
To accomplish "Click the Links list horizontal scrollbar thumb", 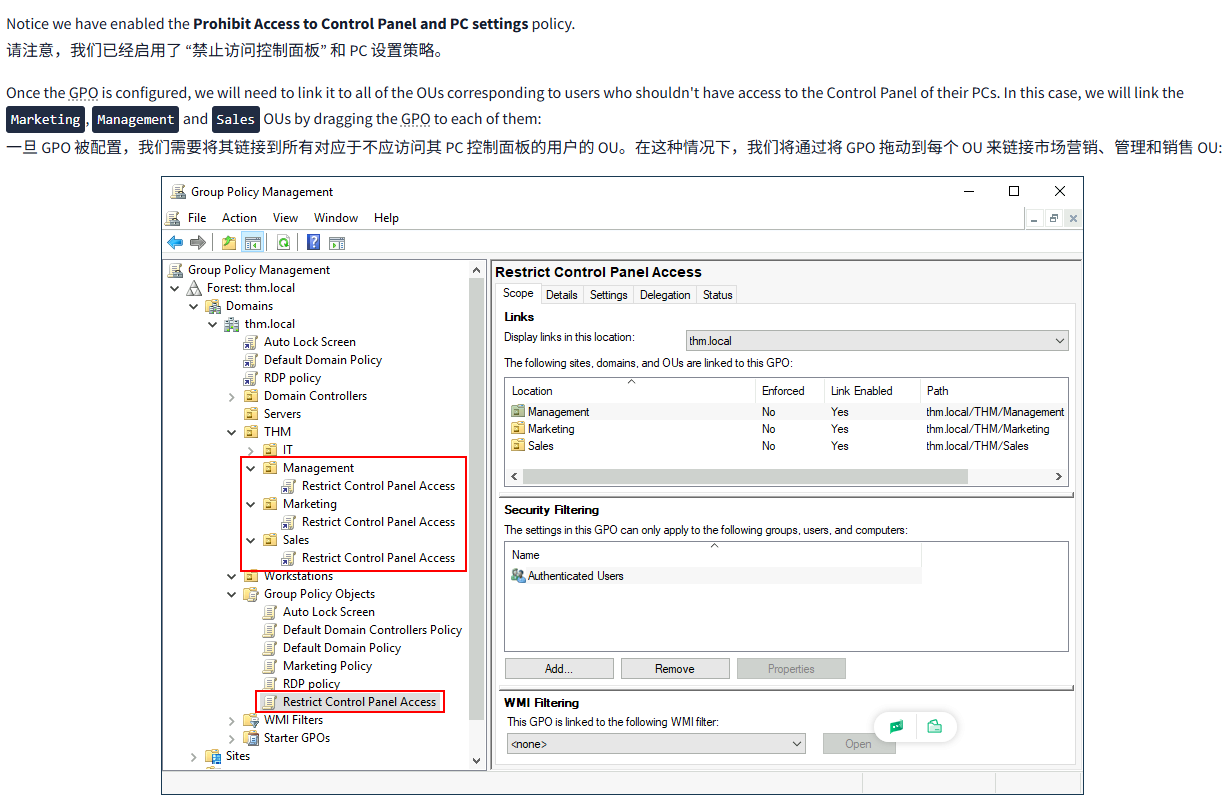I will pyautogui.click(x=745, y=477).
